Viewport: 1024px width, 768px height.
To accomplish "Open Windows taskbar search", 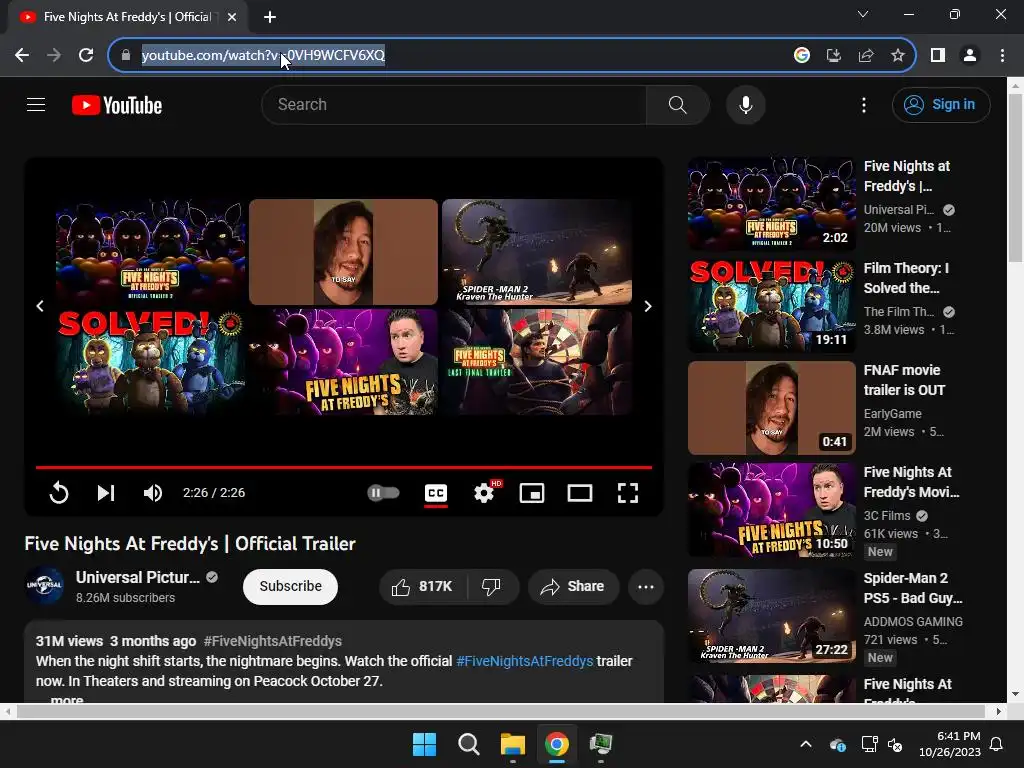I will pos(469,744).
